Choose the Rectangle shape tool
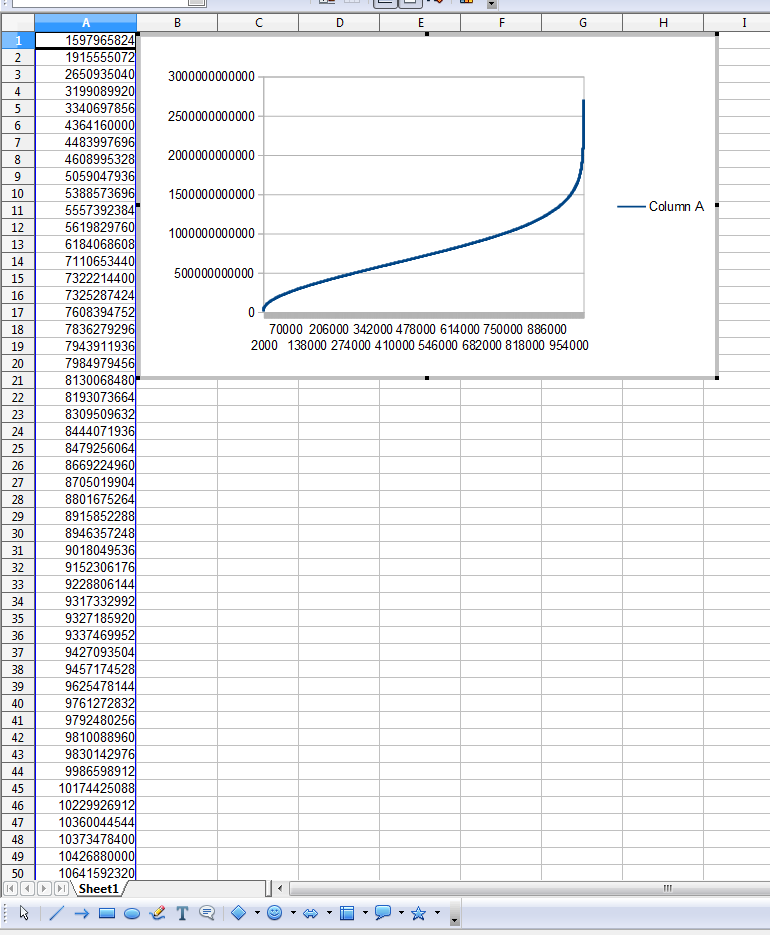 click(x=107, y=912)
